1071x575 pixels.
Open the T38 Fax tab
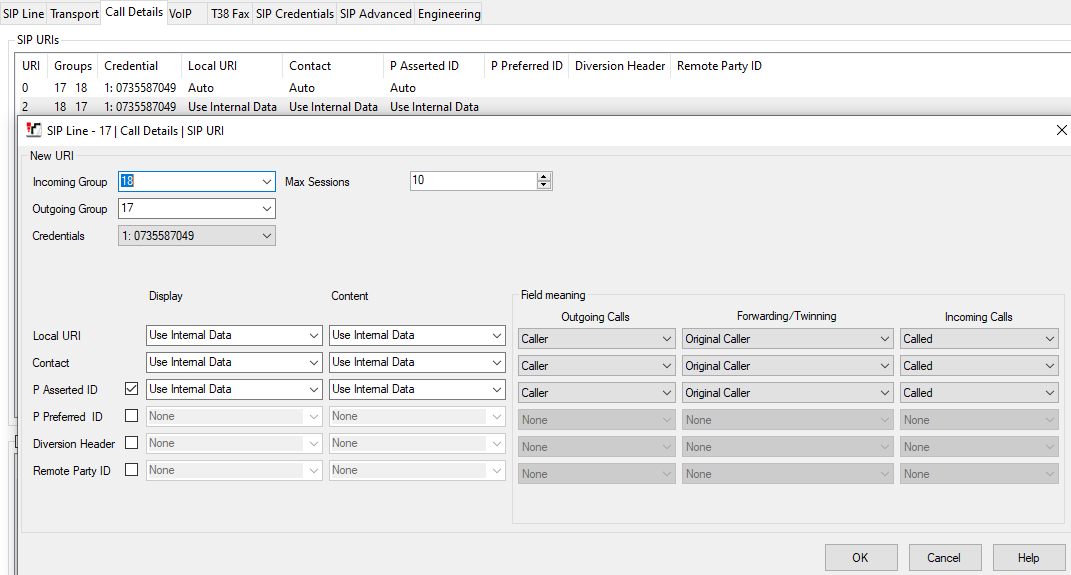[x=230, y=14]
